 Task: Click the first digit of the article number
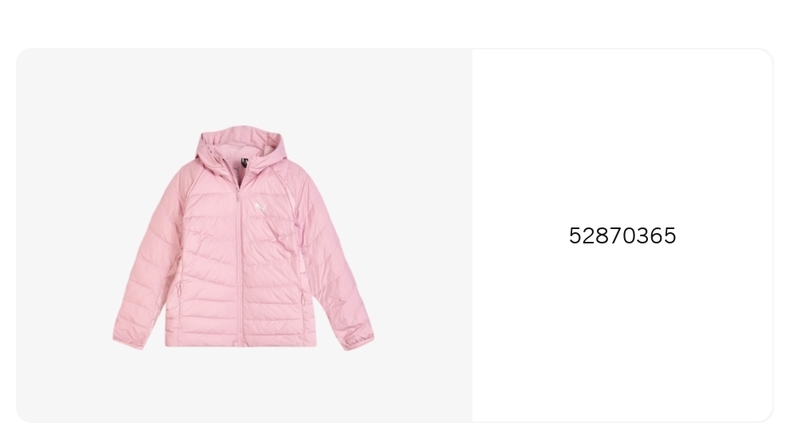(575, 236)
